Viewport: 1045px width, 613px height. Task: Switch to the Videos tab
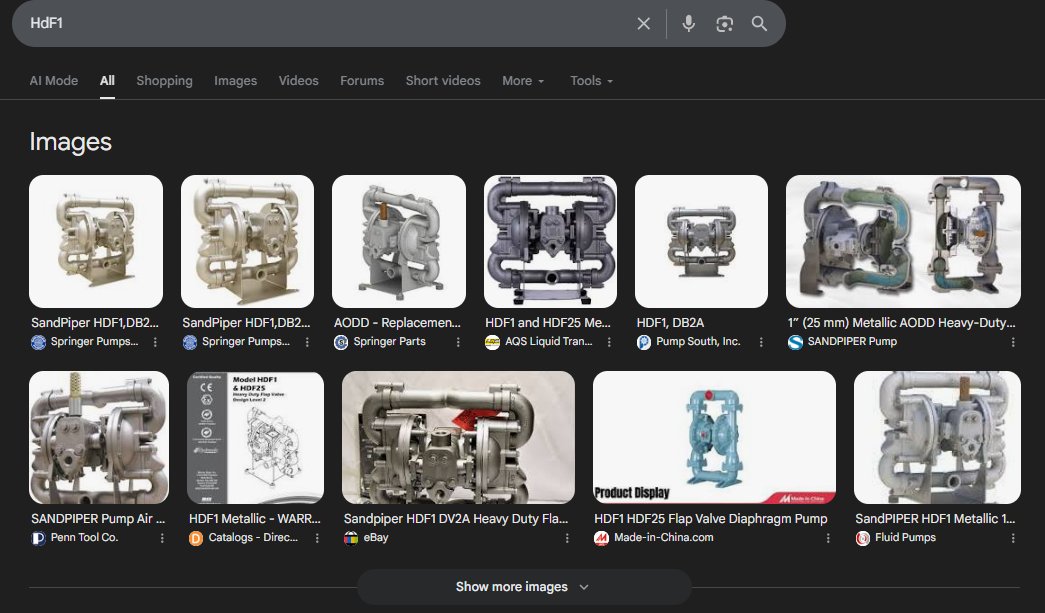point(299,81)
